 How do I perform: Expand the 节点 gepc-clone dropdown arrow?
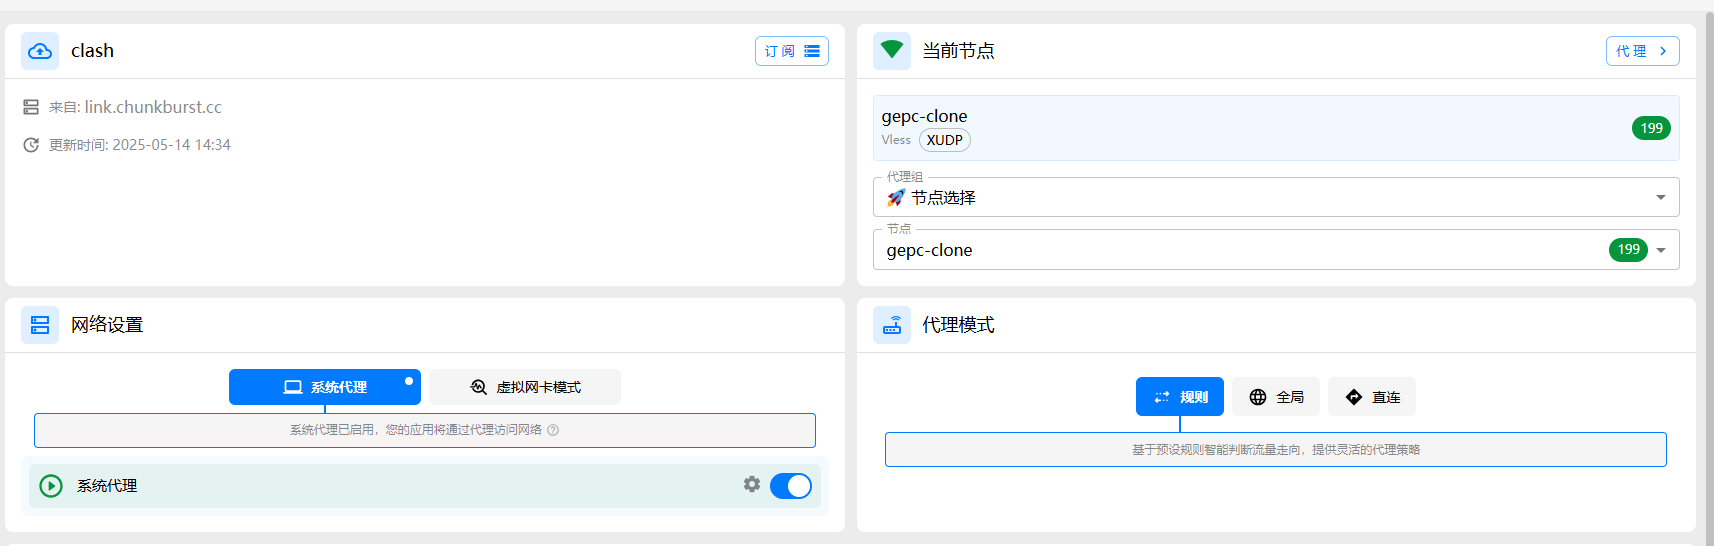point(1661,250)
